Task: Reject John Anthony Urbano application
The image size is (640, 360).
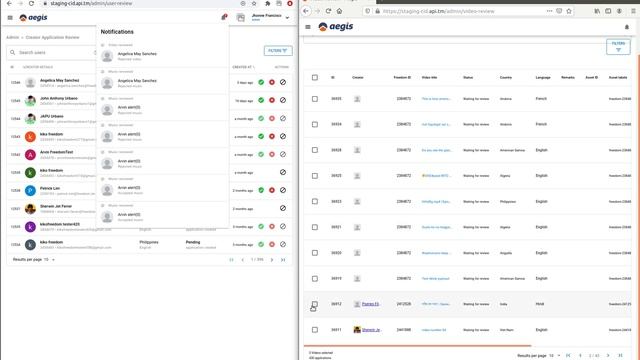Action: pos(272,100)
